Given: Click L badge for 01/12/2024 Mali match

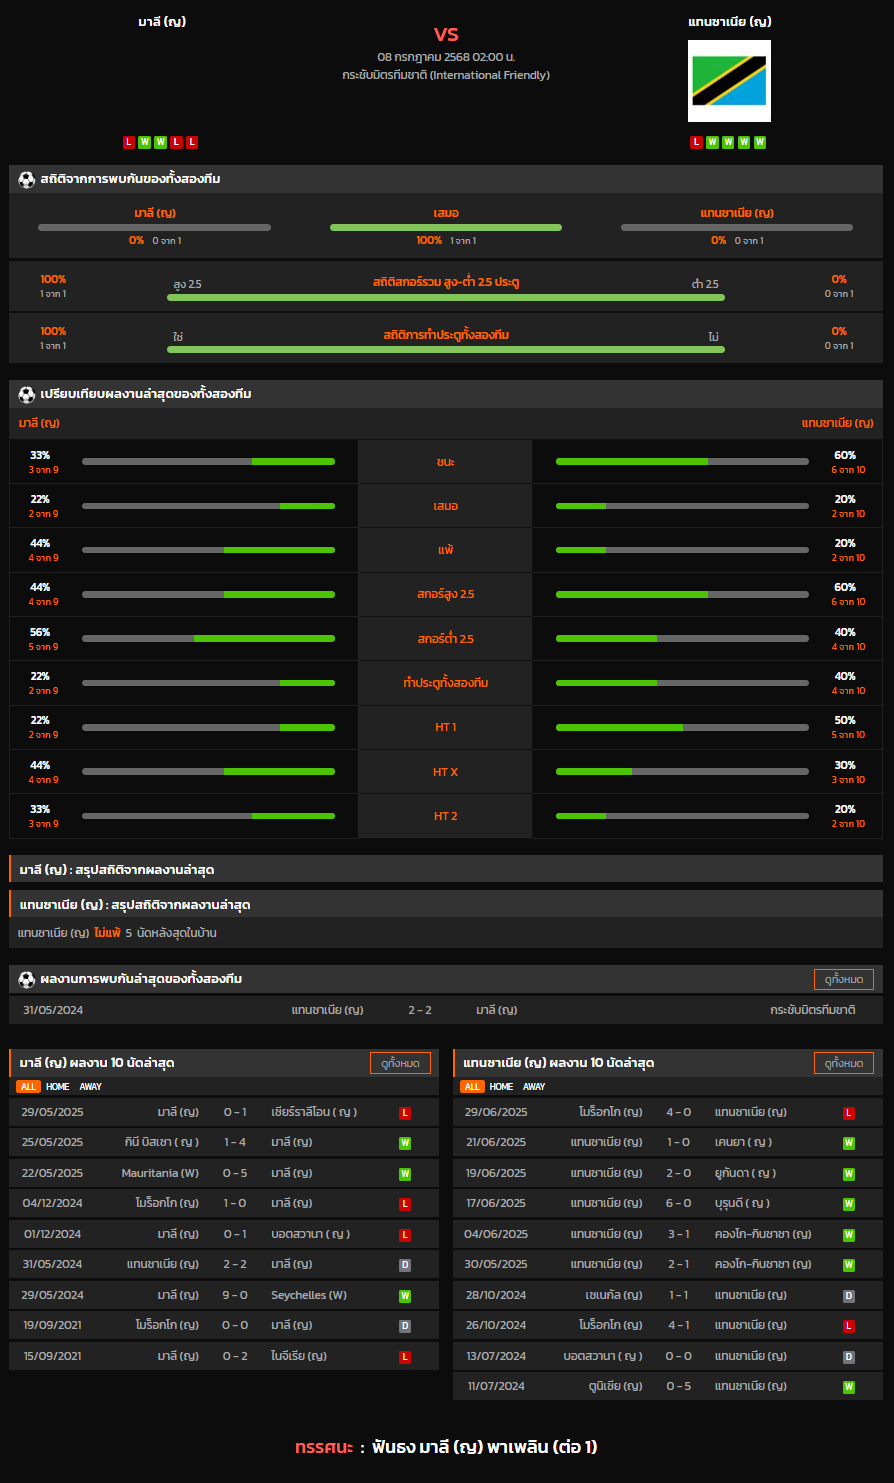Looking at the screenshot, I should pos(405,1235).
